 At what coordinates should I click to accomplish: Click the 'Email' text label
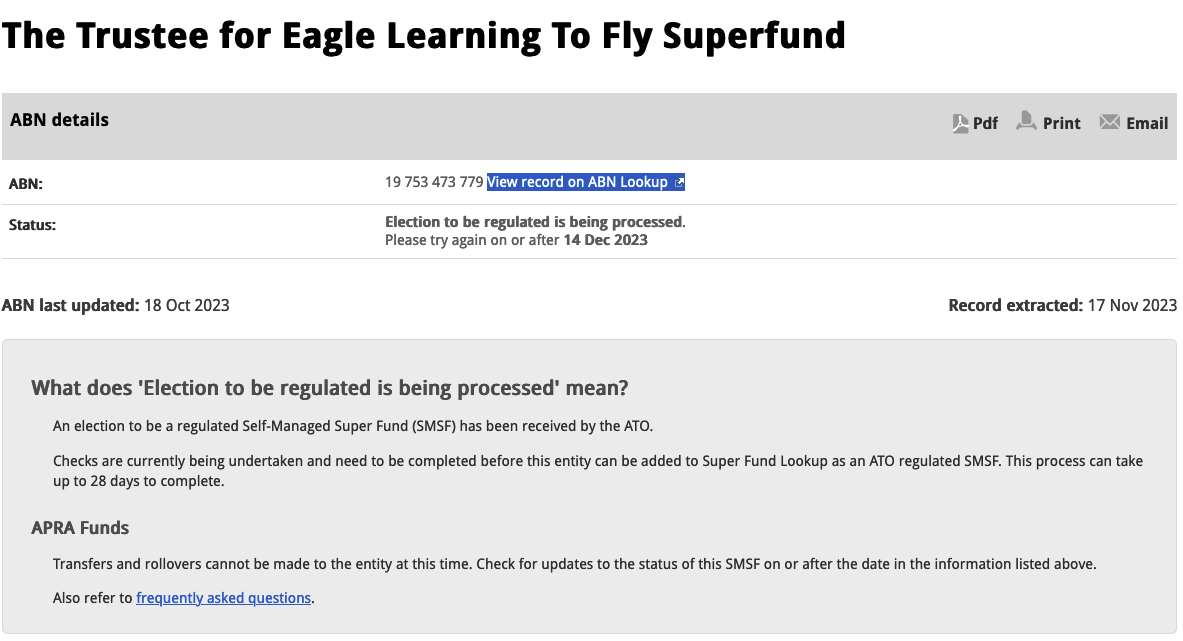pyautogui.click(x=1147, y=124)
